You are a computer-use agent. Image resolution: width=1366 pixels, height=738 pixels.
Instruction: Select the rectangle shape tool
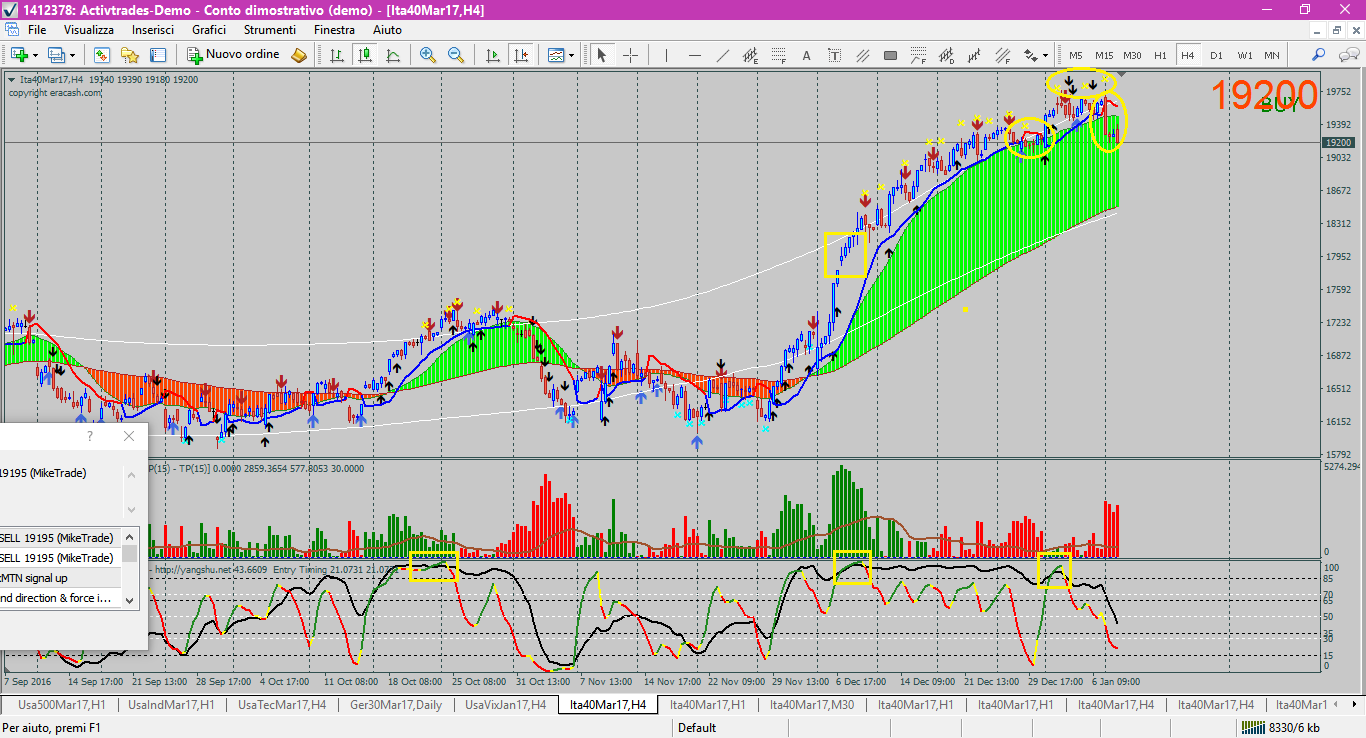click(x=890, y=55)
